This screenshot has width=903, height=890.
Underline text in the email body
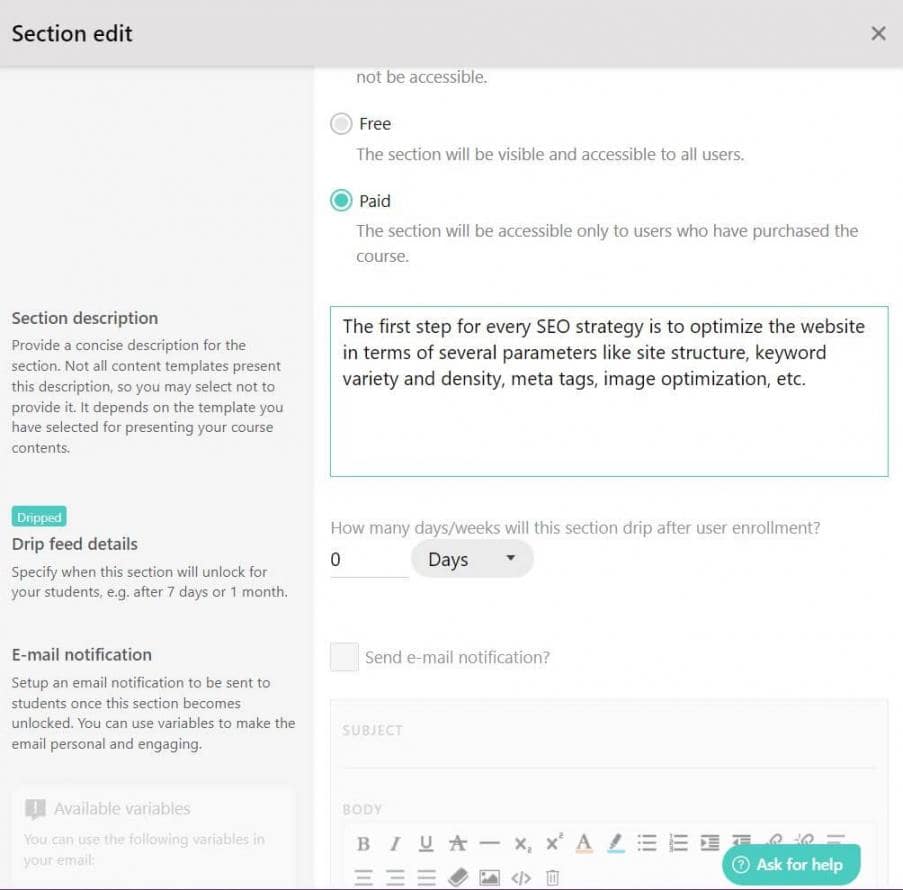tap(426, 843)
